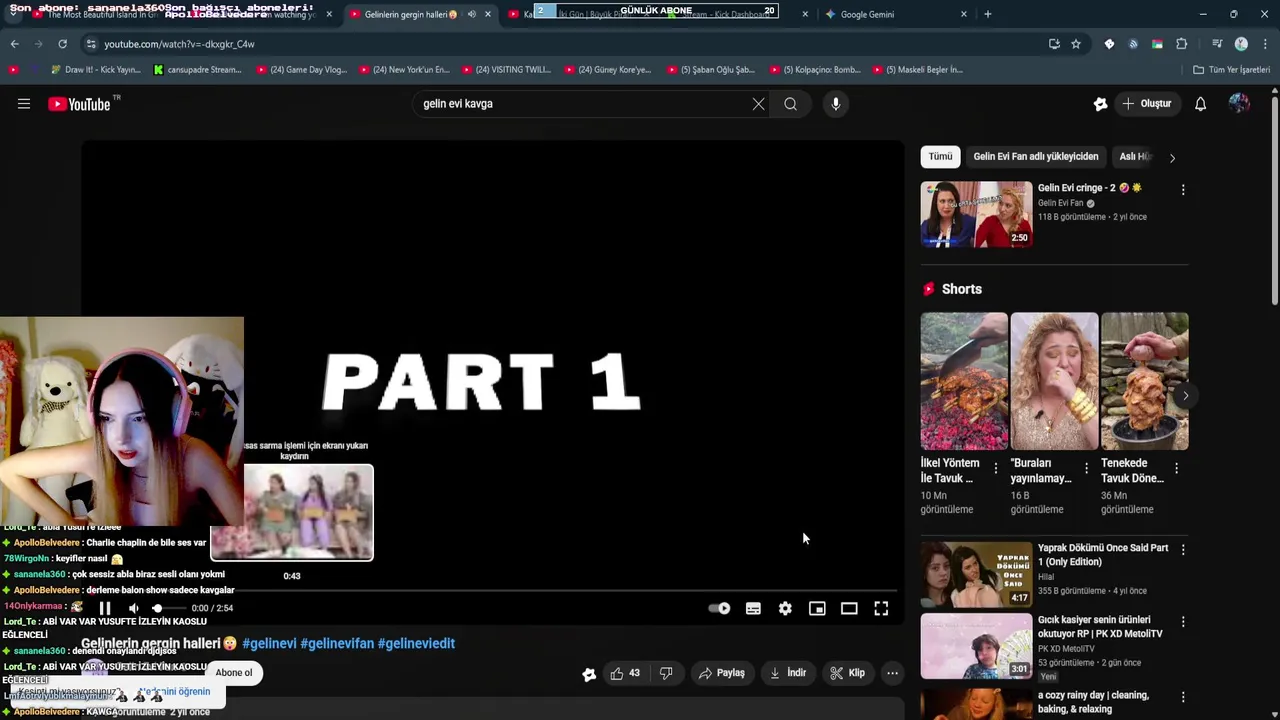Toggle autoplay switch in player
1280x720 pixels.
(x=720, y=608)
